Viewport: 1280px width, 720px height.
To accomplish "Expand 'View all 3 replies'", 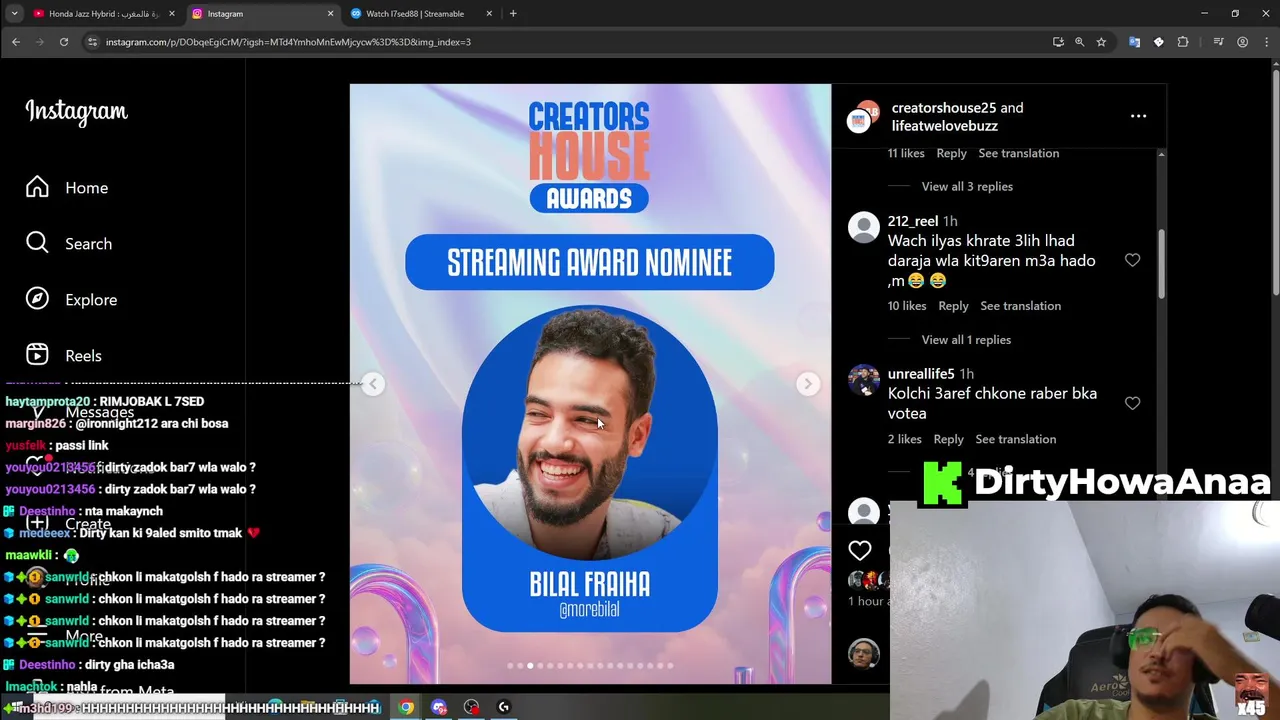I will click(x=967, y=187).
